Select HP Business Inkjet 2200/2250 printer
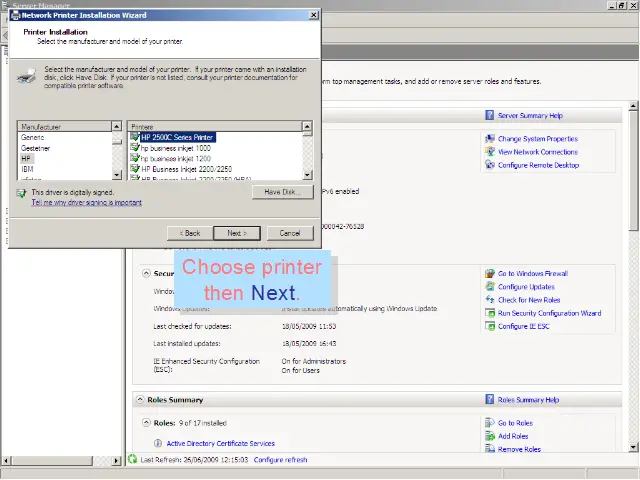 coord(187,169)
